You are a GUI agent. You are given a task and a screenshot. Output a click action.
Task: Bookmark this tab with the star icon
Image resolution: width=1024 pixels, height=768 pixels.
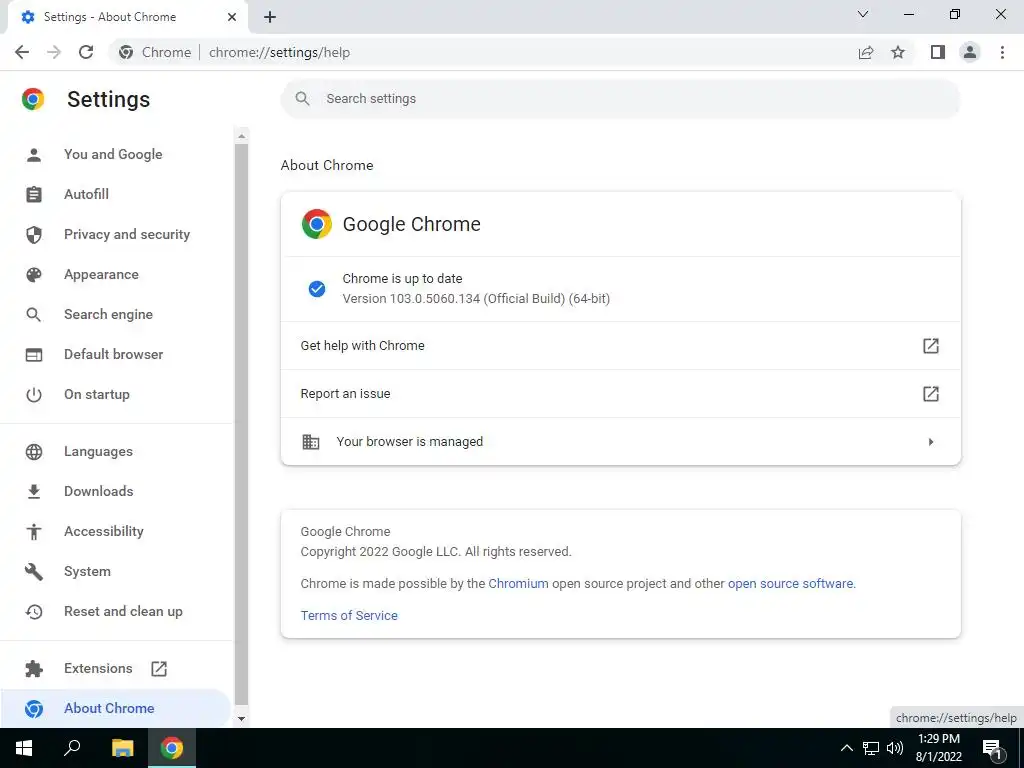(x=898, y=52)
